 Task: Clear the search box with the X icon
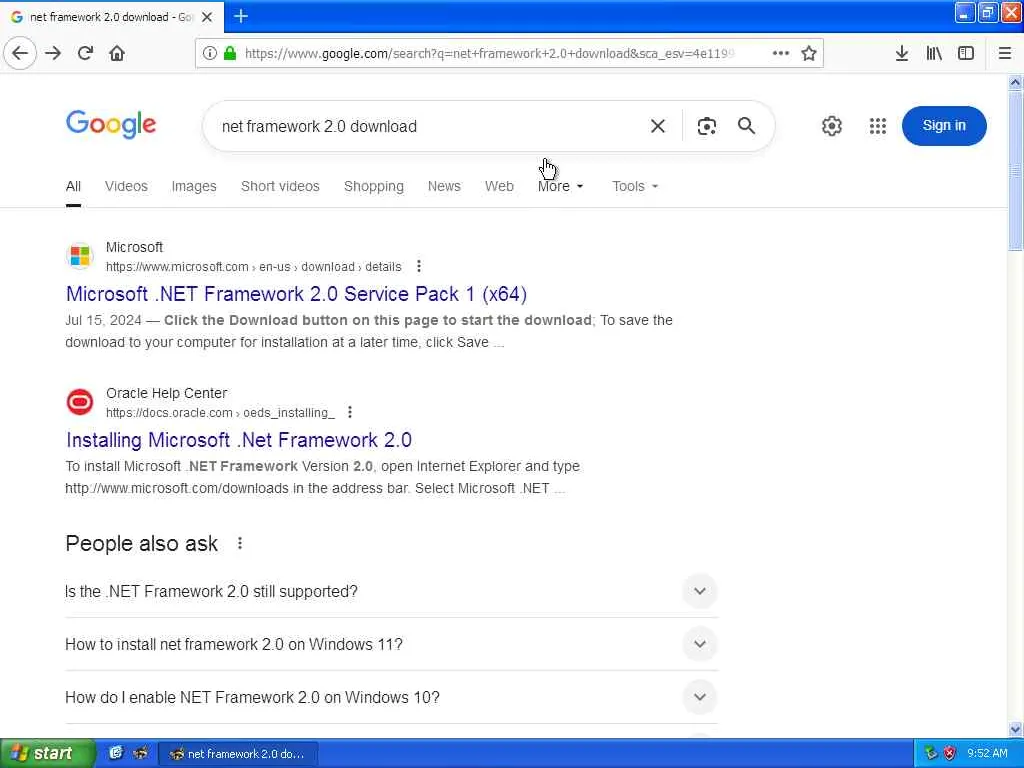point(658,126)
